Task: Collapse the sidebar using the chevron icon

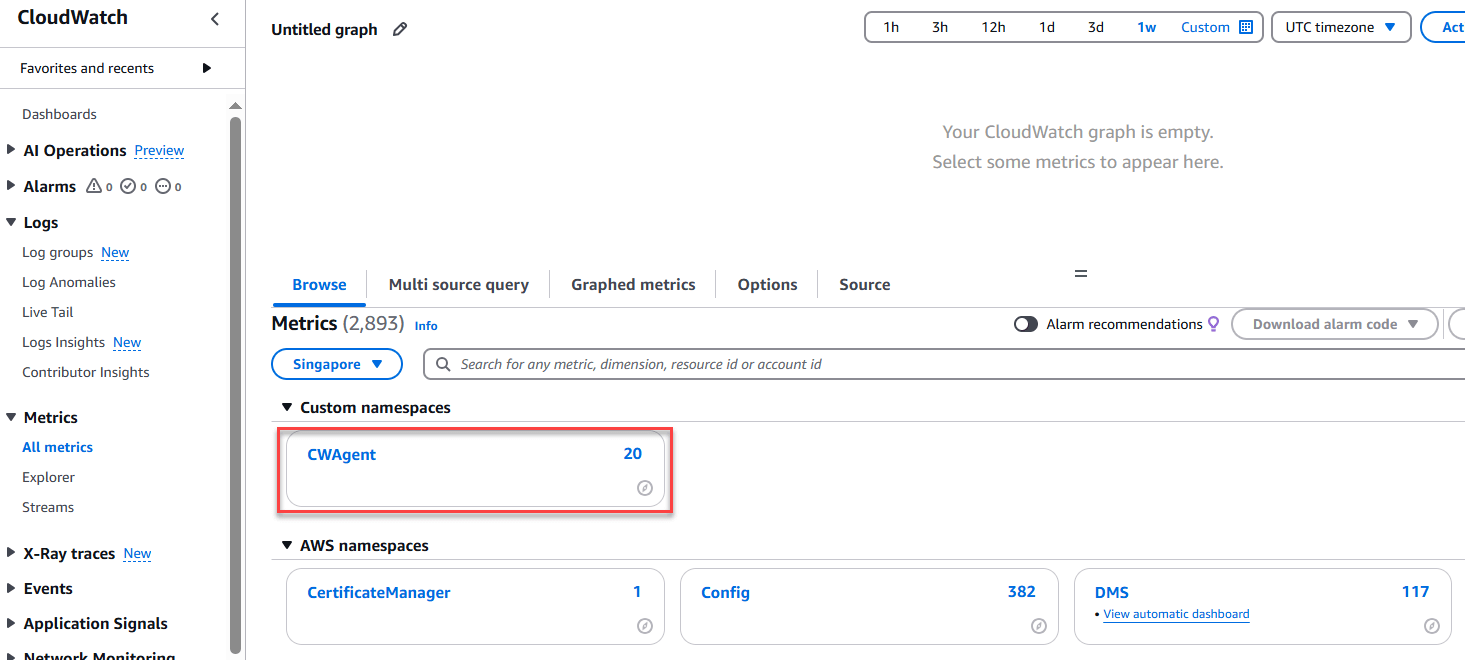Action: click(213, 18)
